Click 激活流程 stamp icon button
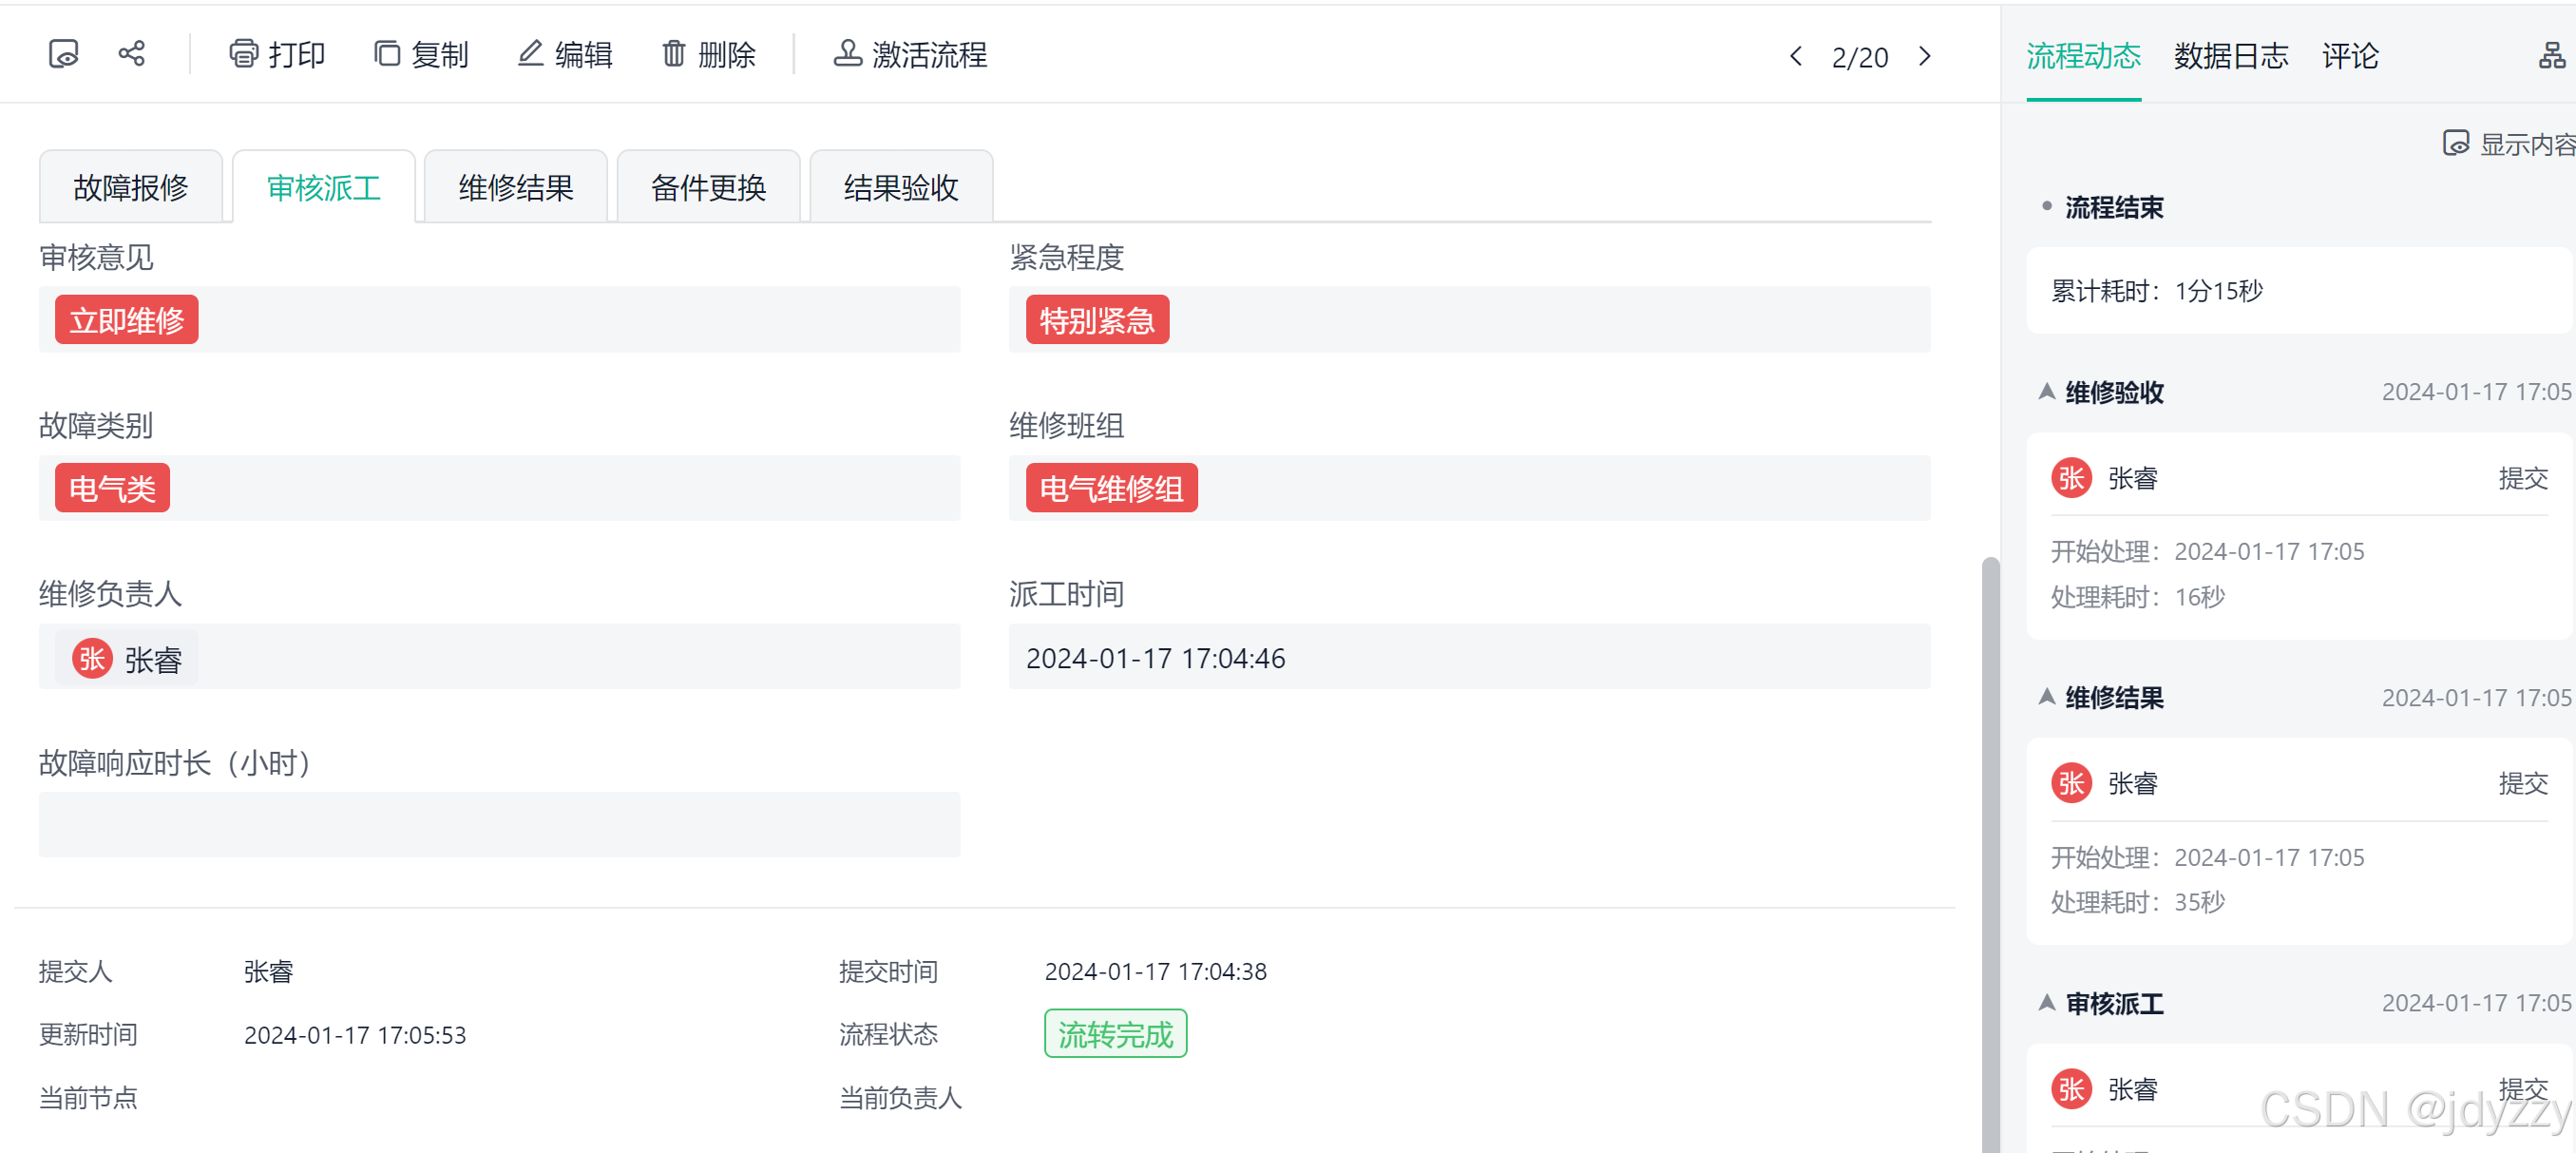2576x1153 pixels. [910, 54]
